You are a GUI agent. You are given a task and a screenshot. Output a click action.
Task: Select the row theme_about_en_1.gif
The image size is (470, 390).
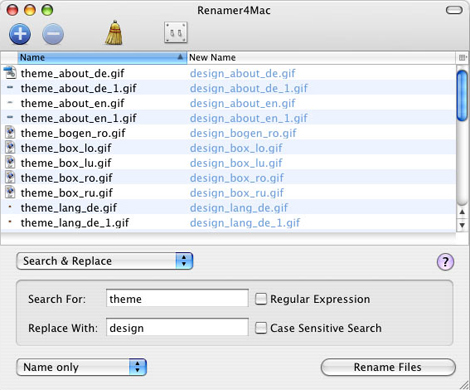pos(228,118)
